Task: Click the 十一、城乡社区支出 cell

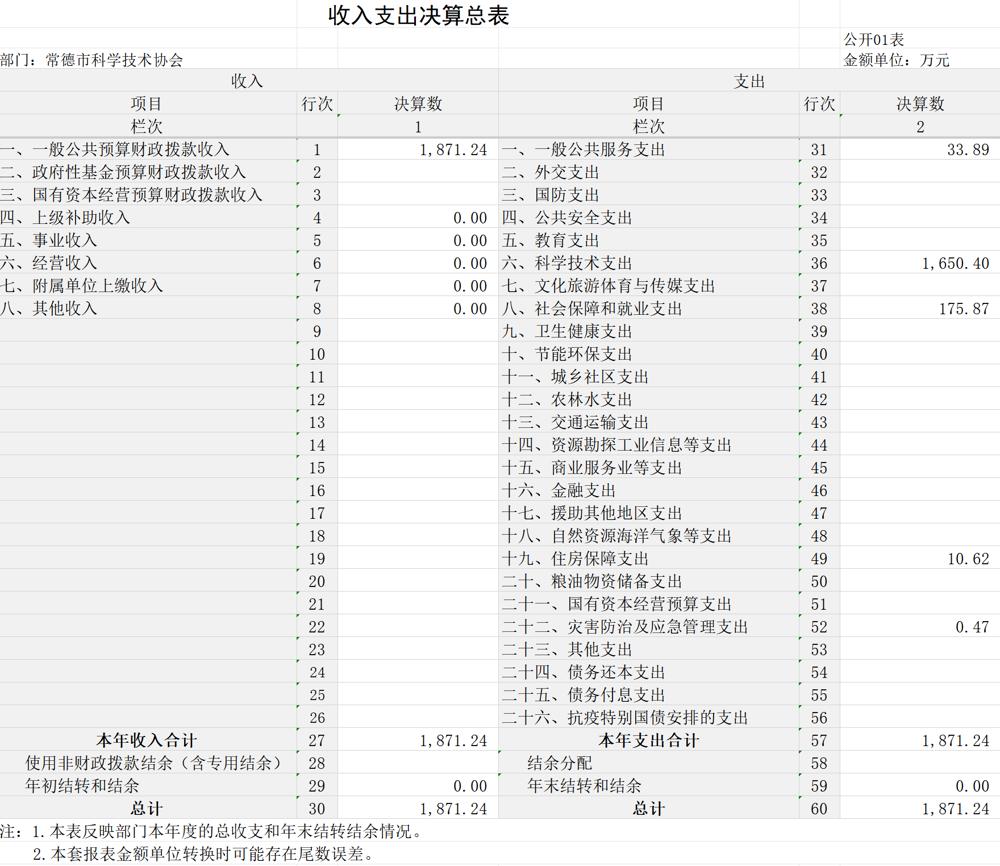Action: 649,377
